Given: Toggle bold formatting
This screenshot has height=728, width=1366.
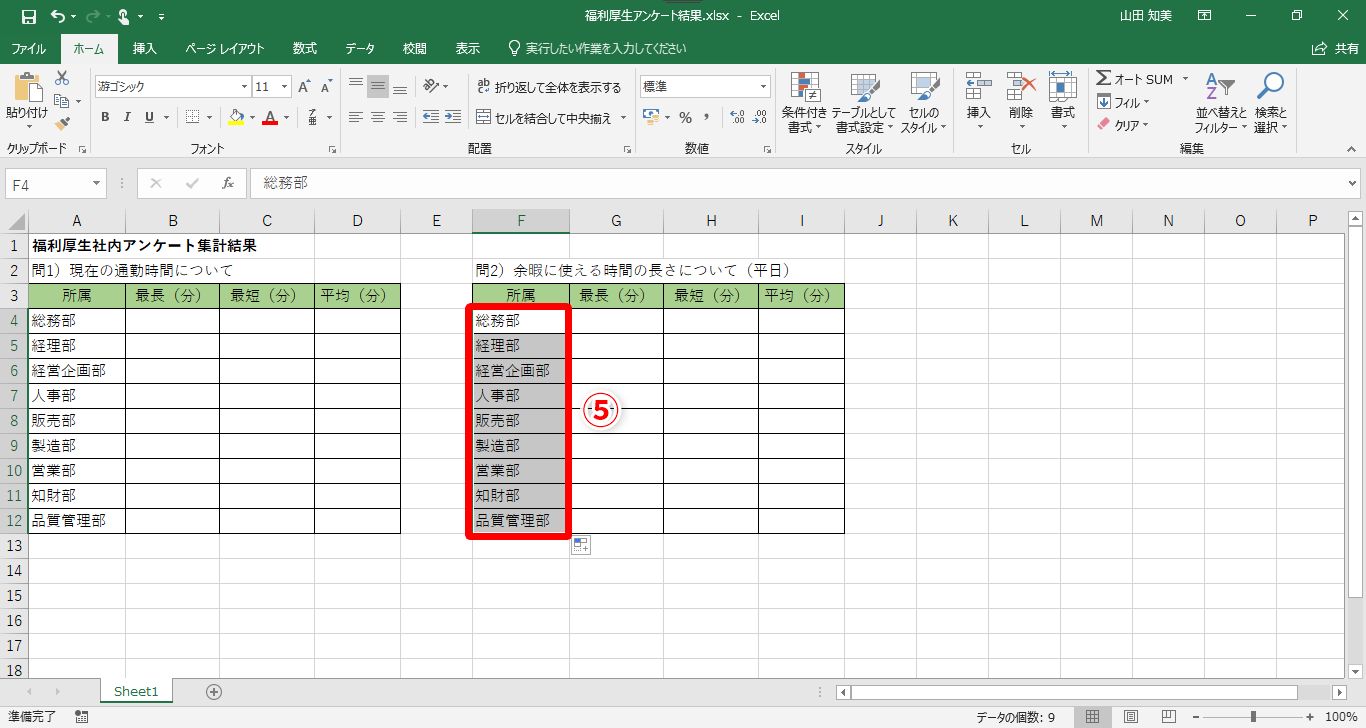Looking at the screenshot, I should click(105, 117).
